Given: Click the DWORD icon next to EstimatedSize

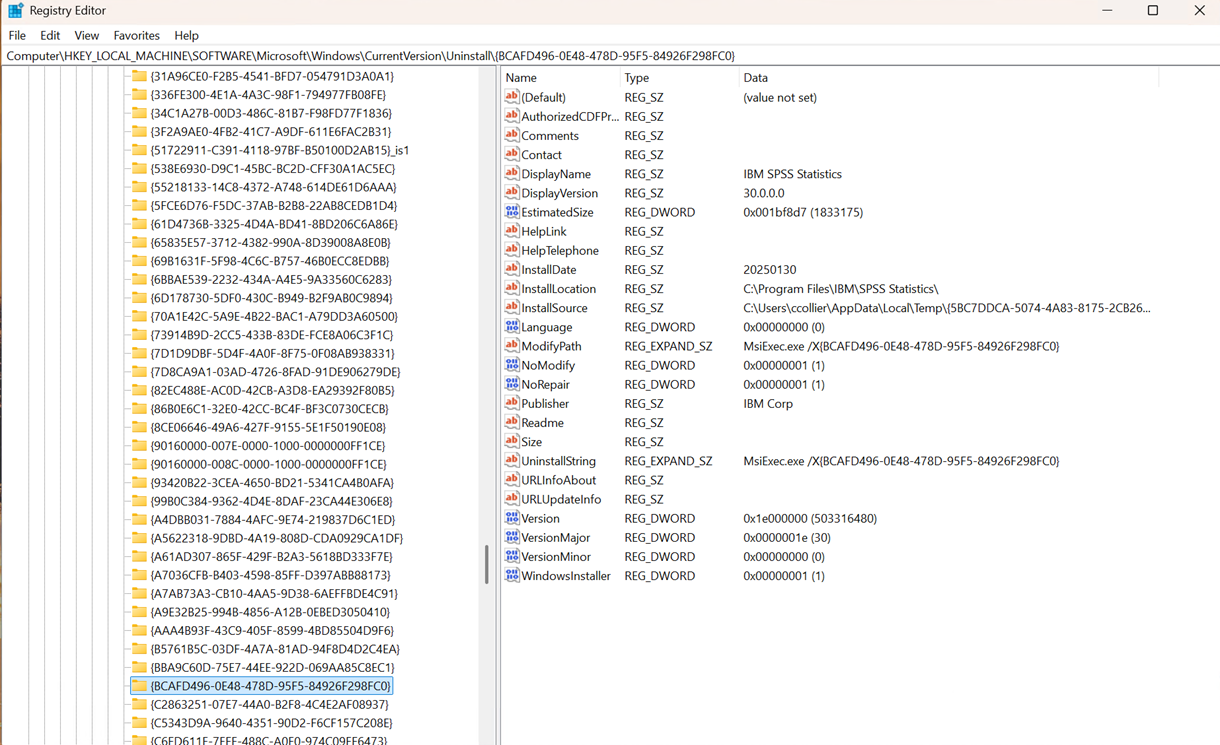Looking at the screenshot, I should (511, 212).
